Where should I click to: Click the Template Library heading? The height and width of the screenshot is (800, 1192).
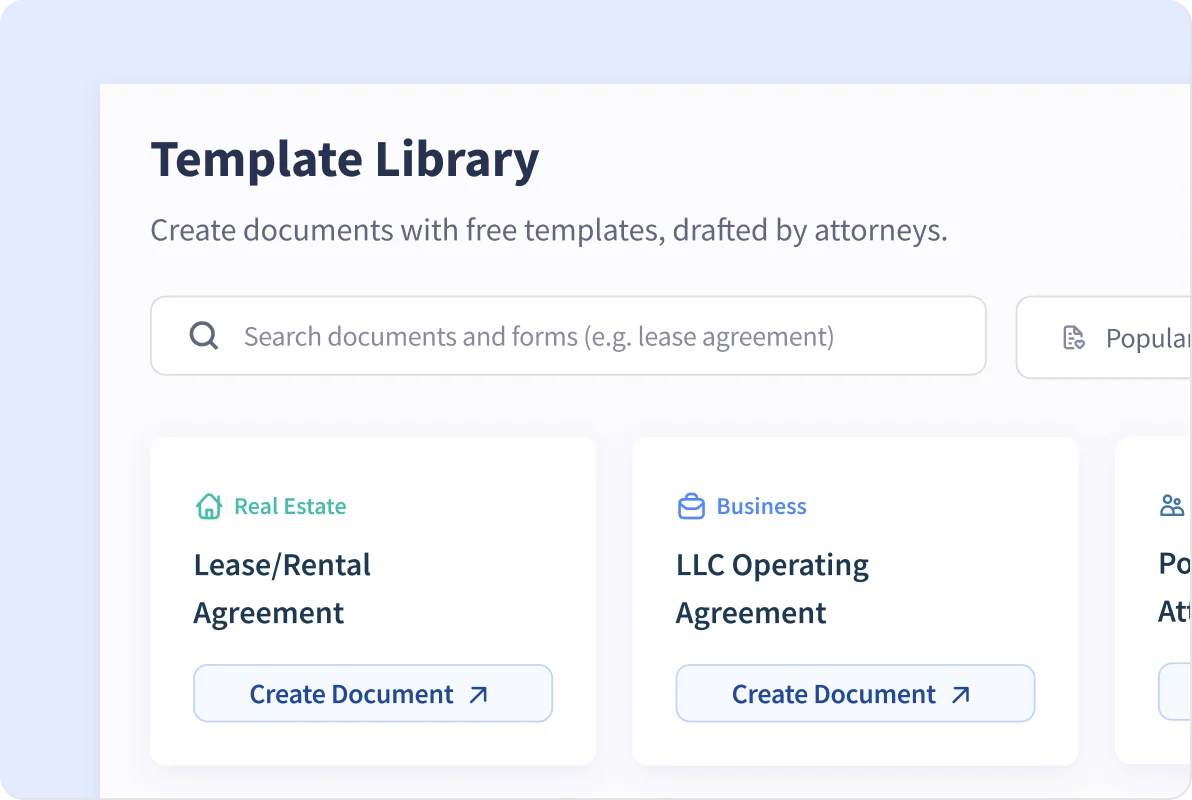click(345, 160)
